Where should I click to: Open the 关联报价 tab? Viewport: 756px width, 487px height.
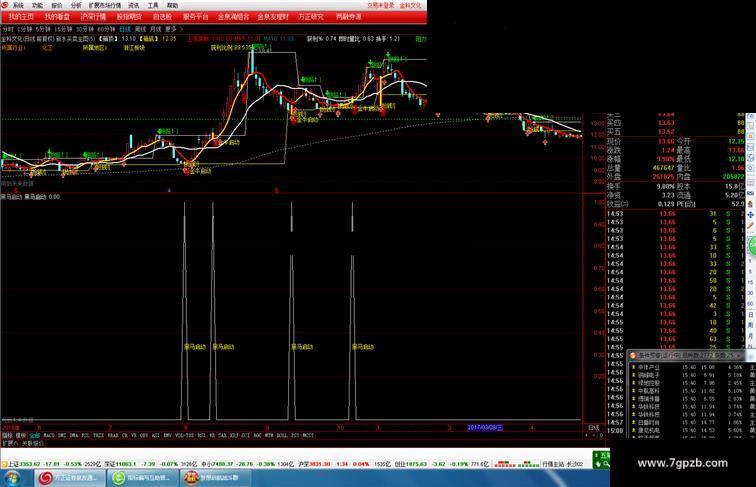33,443
